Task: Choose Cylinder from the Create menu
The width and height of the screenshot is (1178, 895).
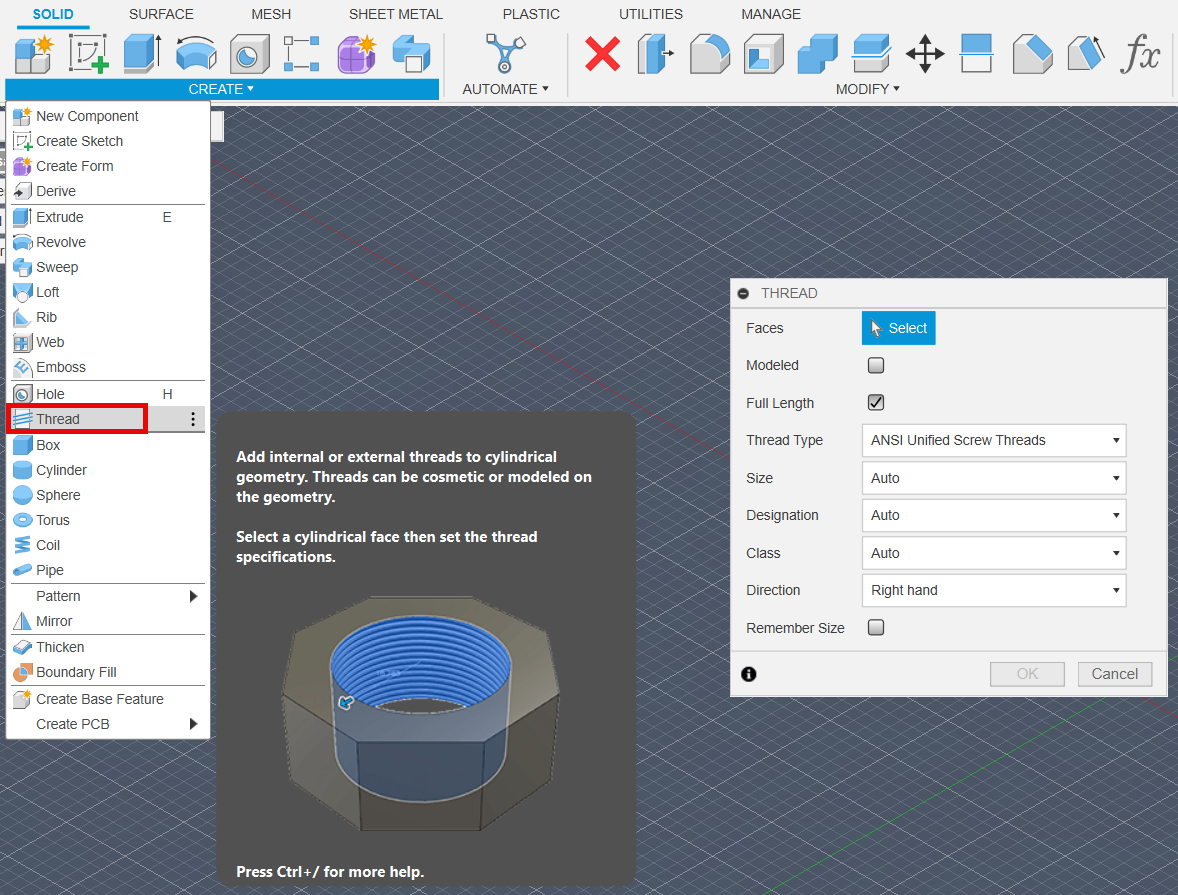Action: click(x=61, y=470)
